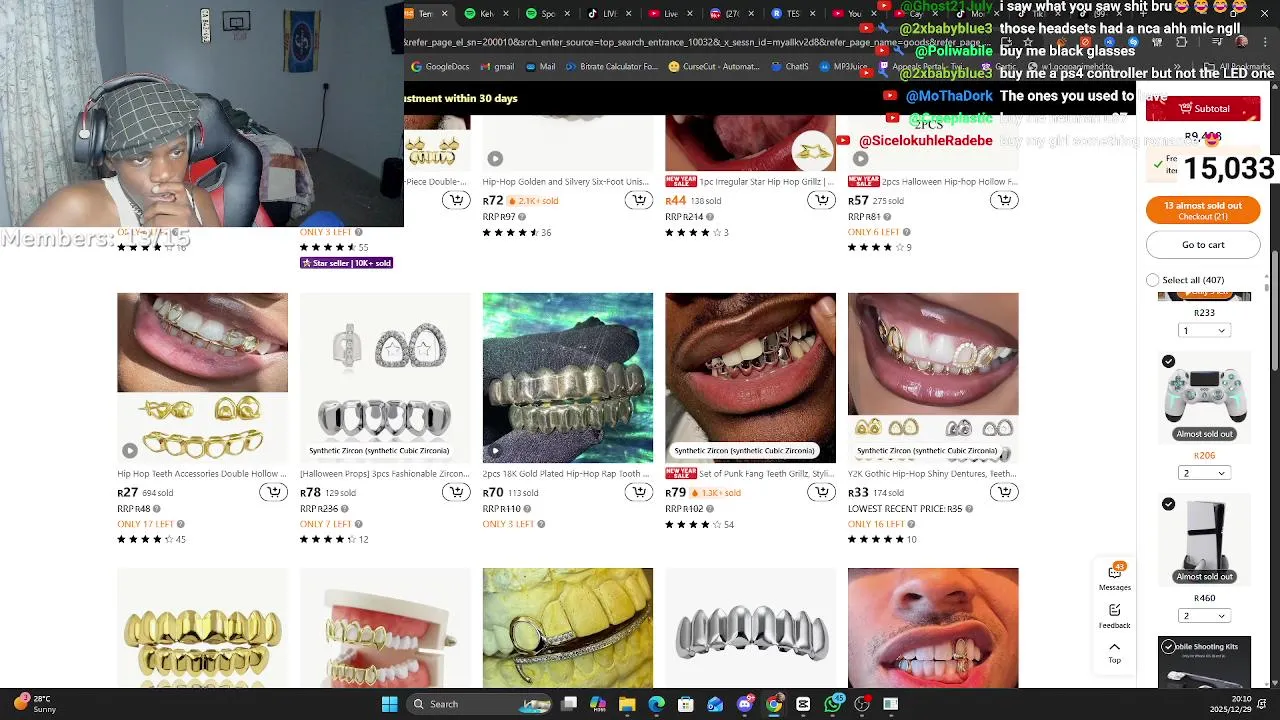Image resolution: width=1280 pixels, height=720 pixels.
Task: Open File Explorer from the taskbar
Action: click(627, 704)
